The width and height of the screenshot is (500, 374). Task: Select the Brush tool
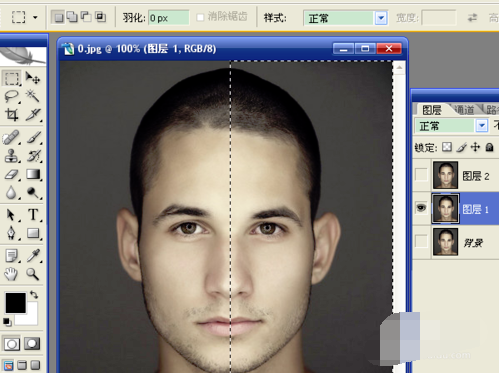point(33,137)
